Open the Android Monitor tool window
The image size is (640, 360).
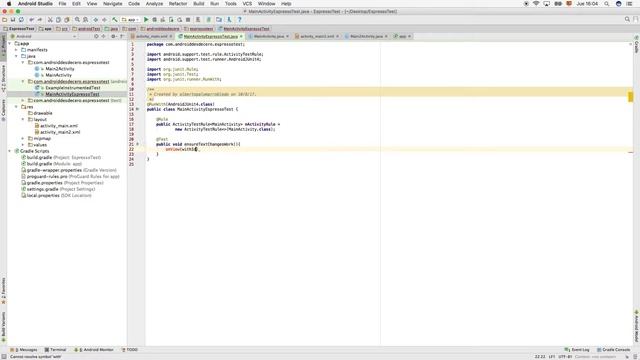94,350
